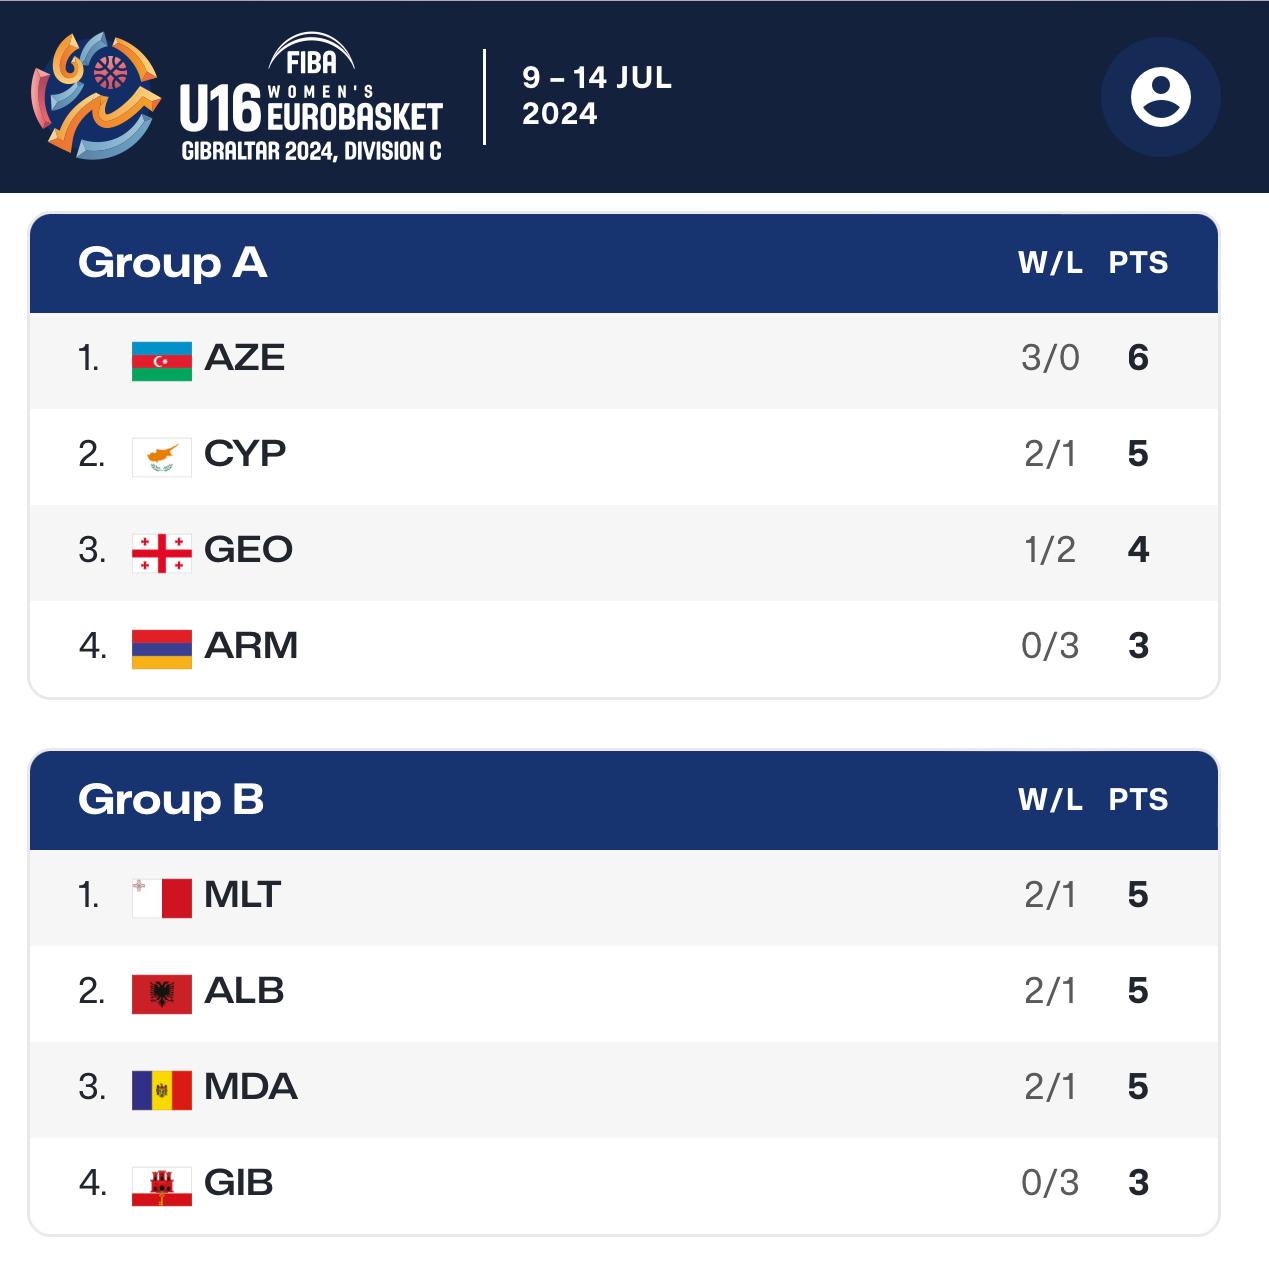Select the GEO team name
Screen dimensions: 1269x1280
[248, 550]
